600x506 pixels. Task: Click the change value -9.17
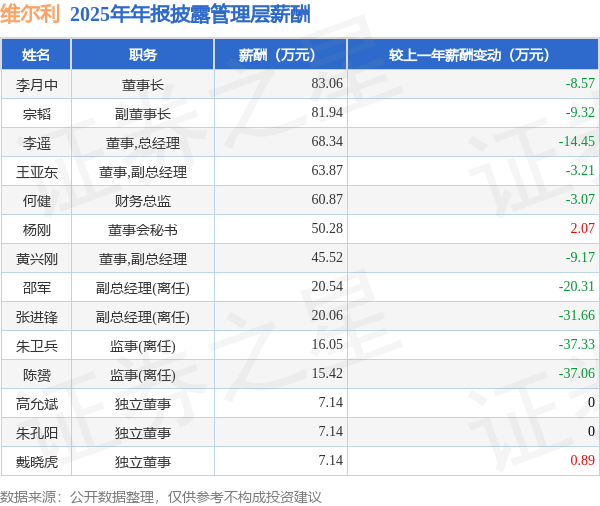tap(580, 258)
